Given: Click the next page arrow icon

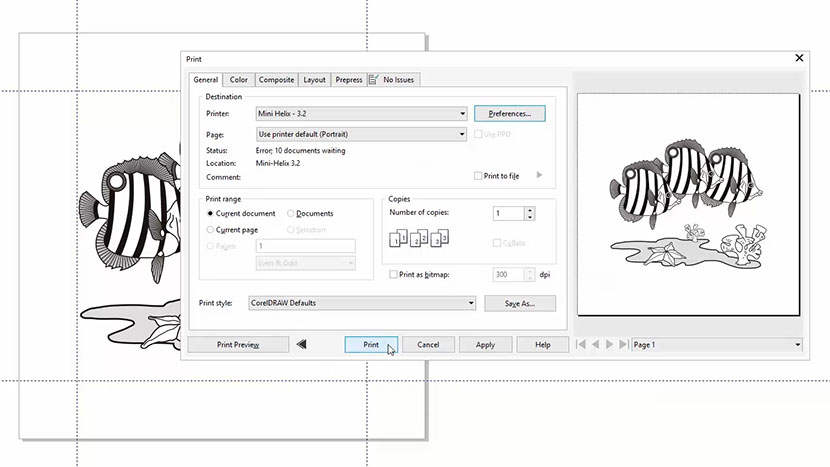Looking at the screenshot, I should pyautogui.click(x=610, y=344).
